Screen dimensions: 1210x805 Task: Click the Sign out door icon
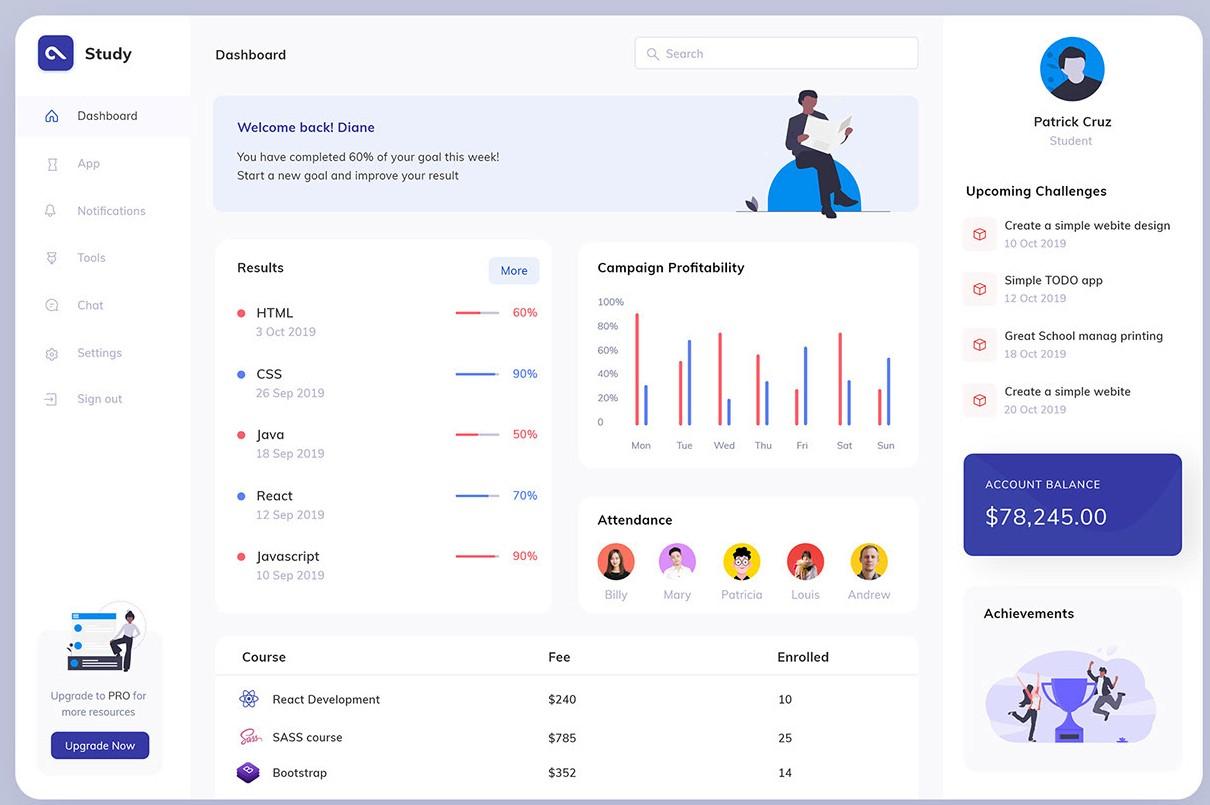coord(52,399)
